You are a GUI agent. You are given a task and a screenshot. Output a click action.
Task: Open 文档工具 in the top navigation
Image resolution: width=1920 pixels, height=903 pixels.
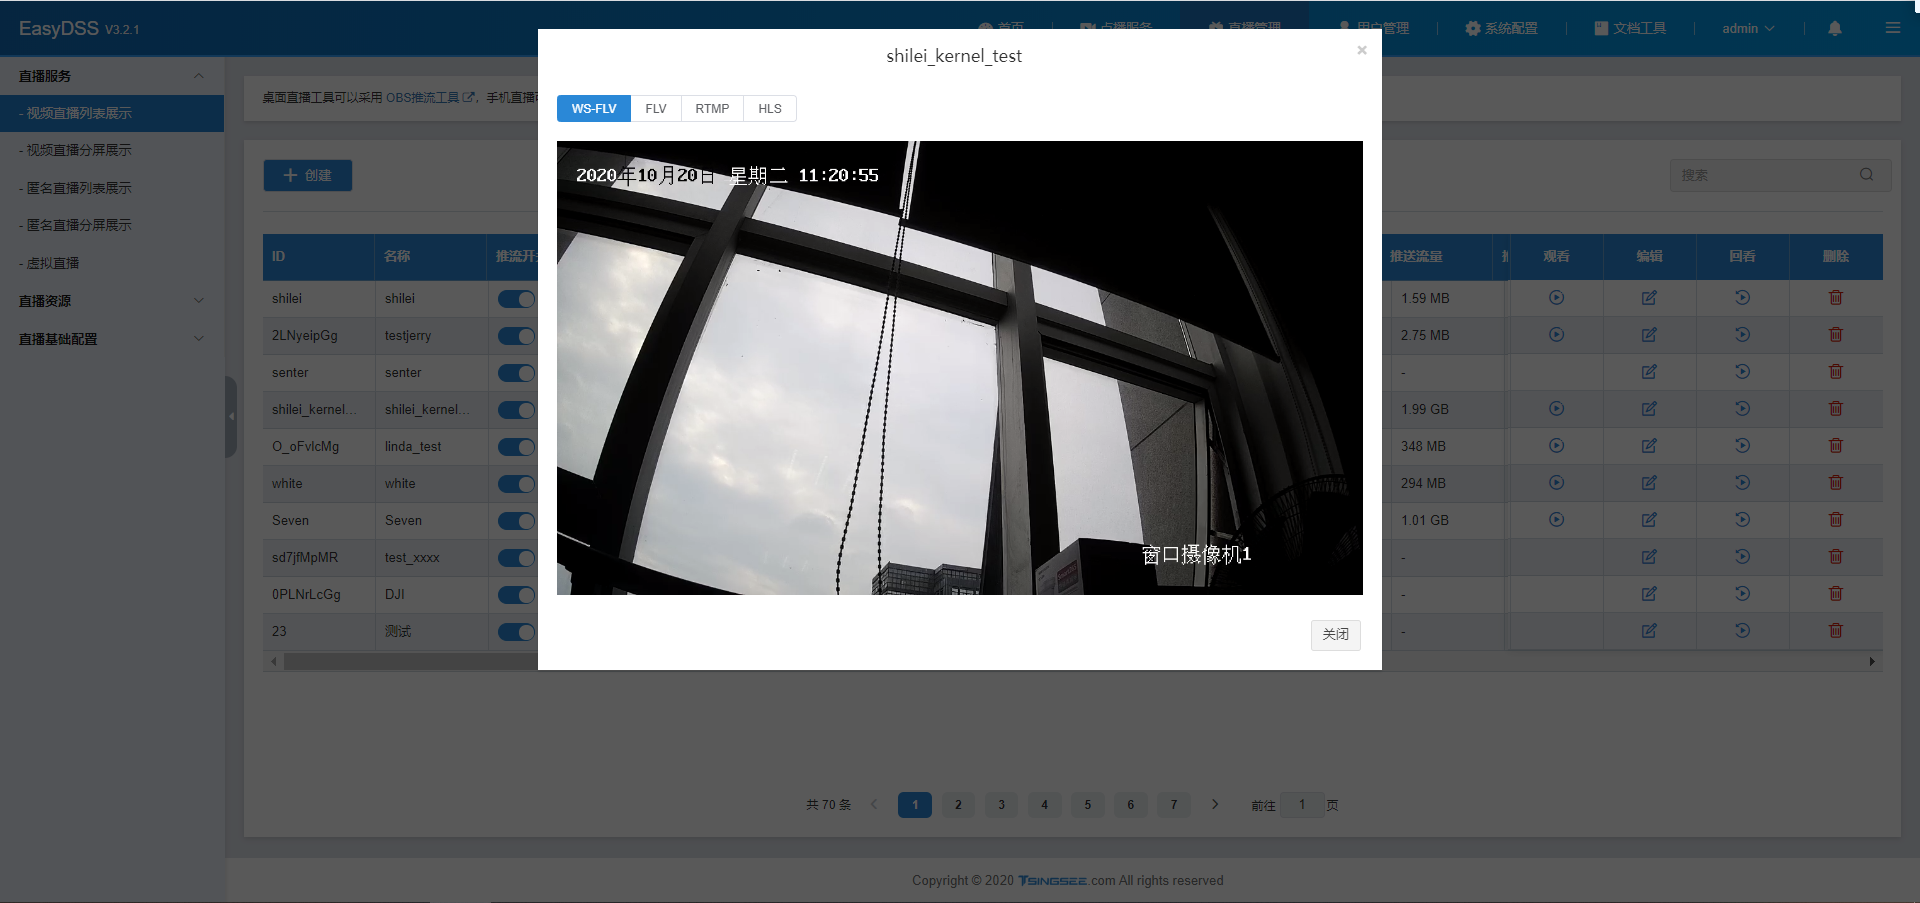pos(1630,28)
